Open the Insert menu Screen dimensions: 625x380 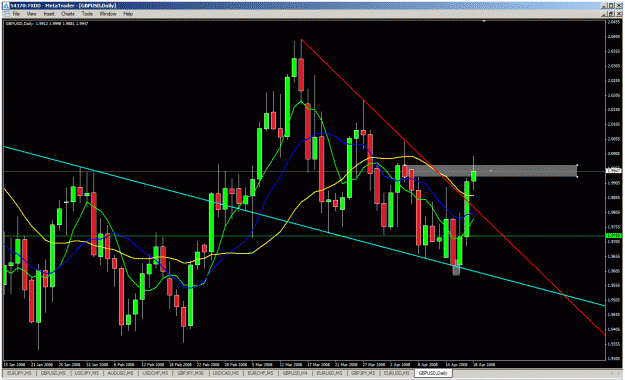(x=49, y=14)
